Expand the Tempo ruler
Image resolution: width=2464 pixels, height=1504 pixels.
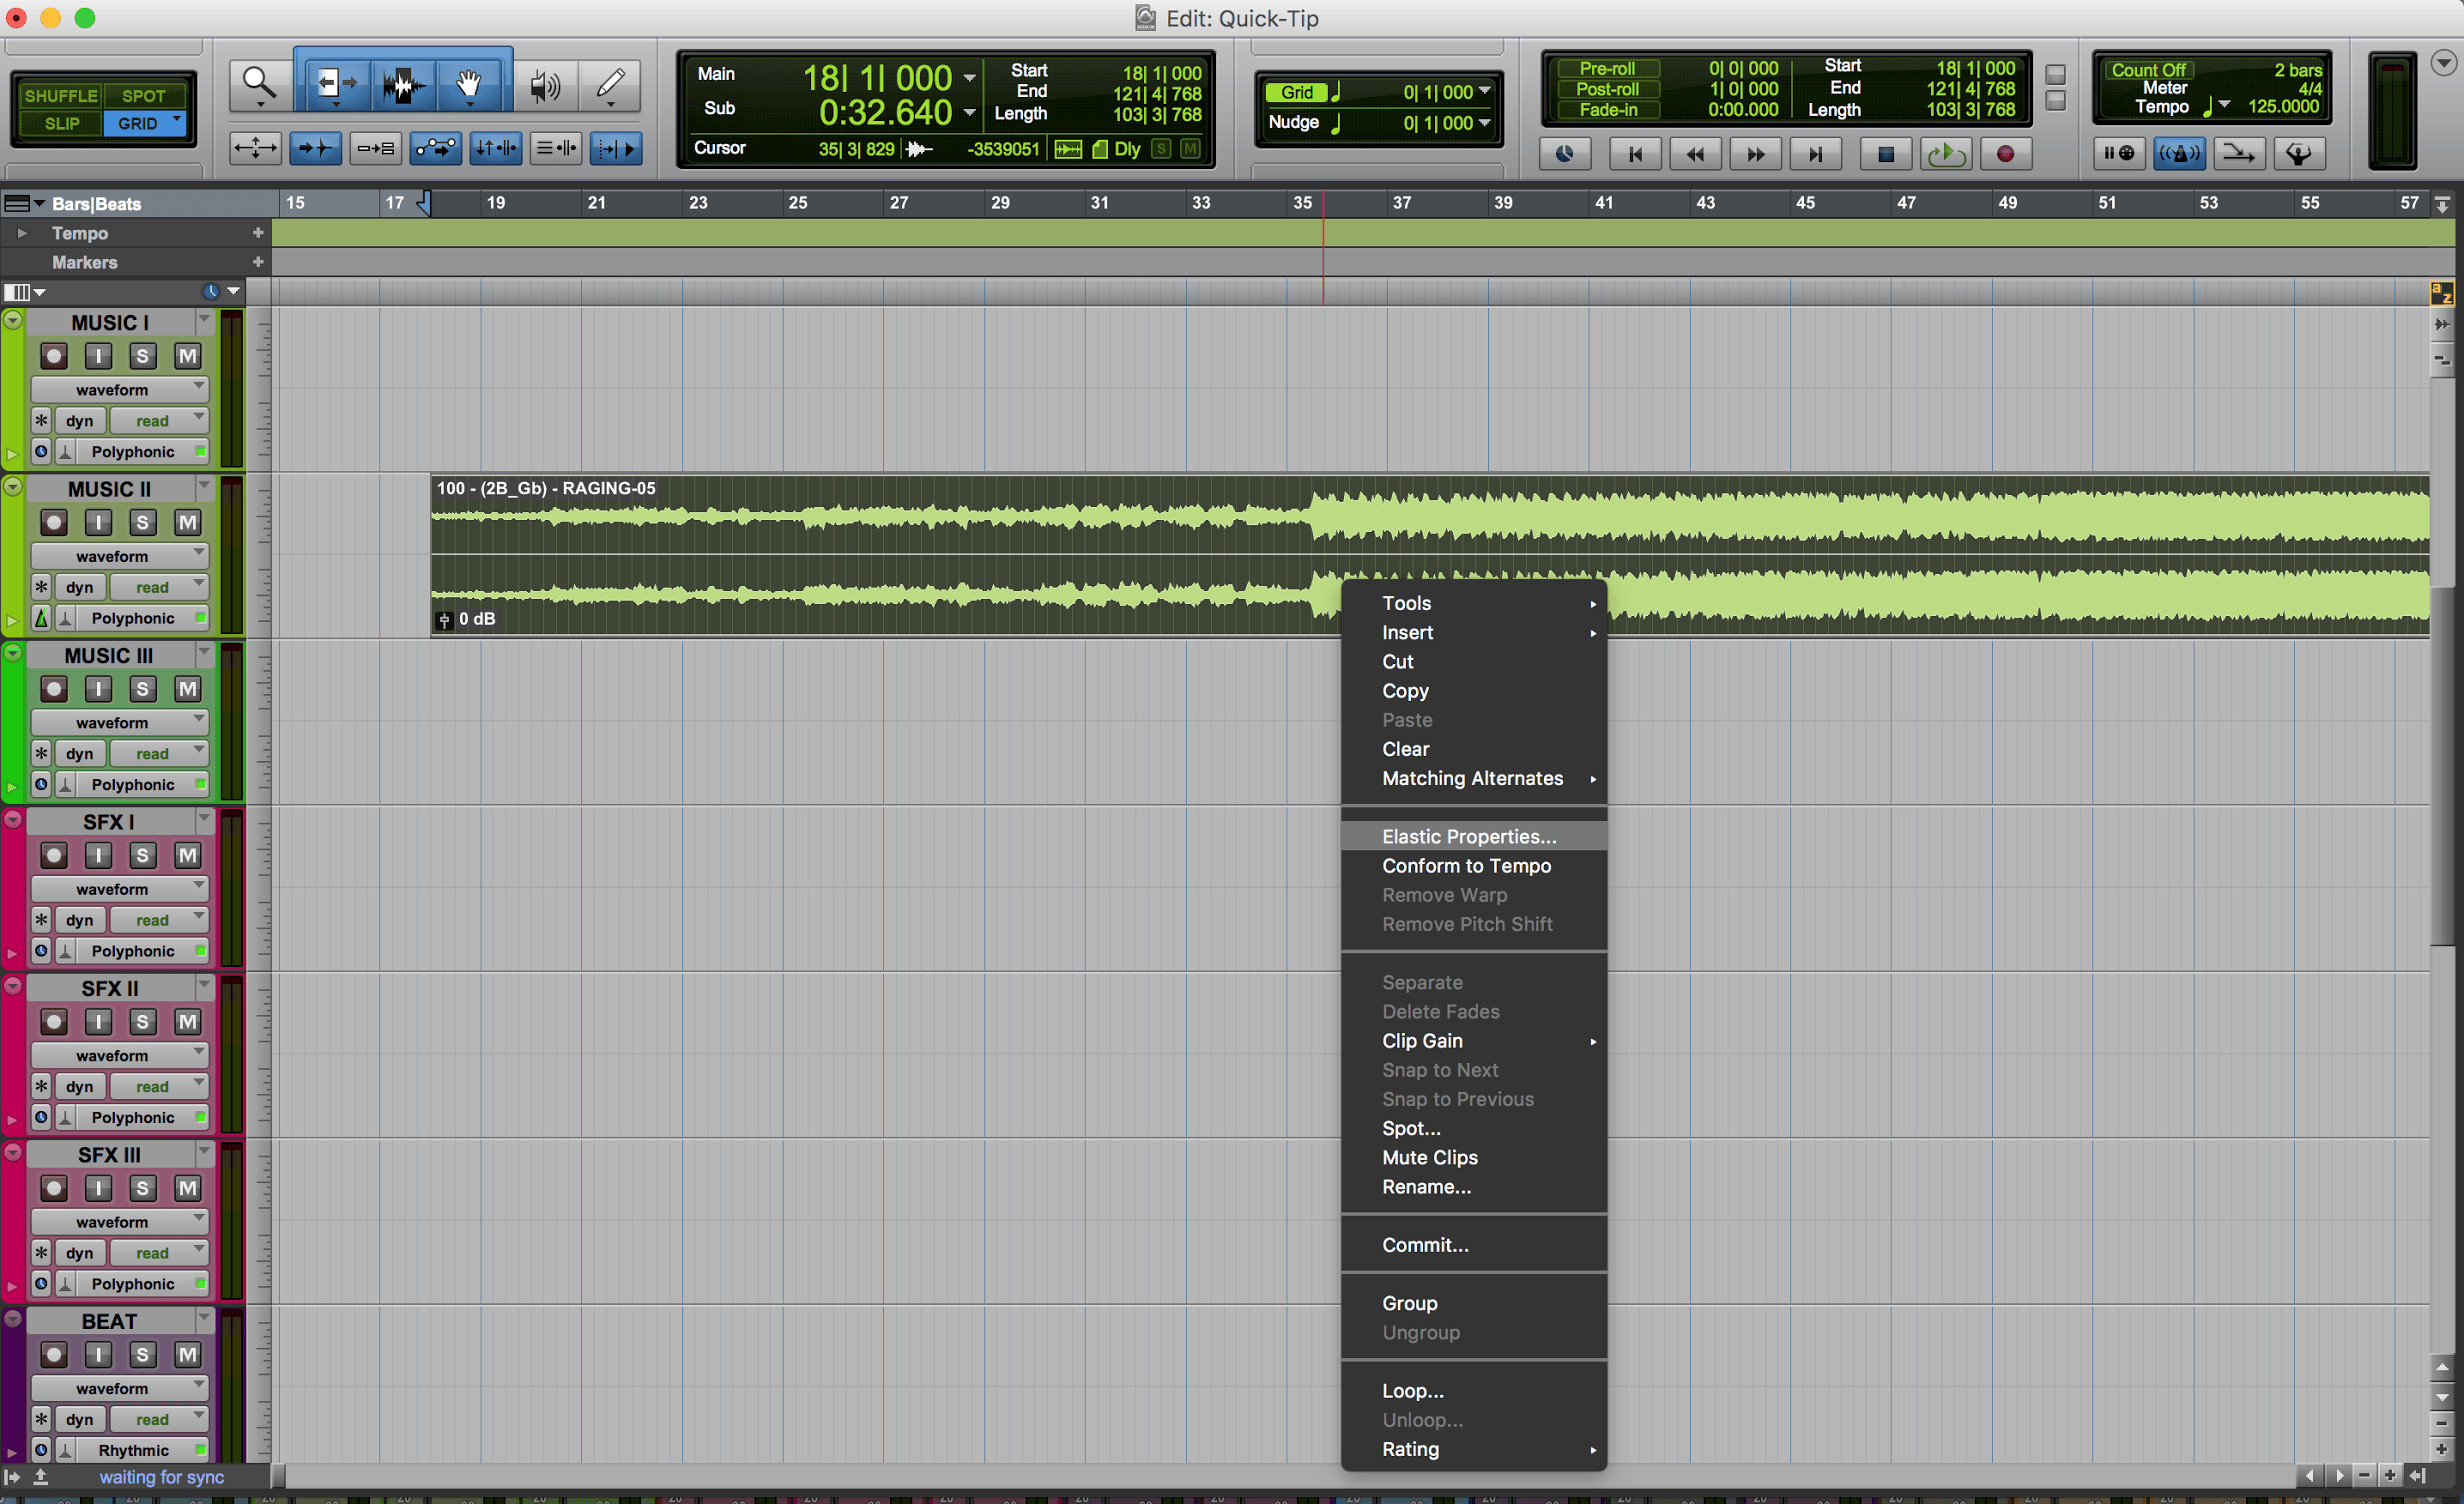click(22, 233)
